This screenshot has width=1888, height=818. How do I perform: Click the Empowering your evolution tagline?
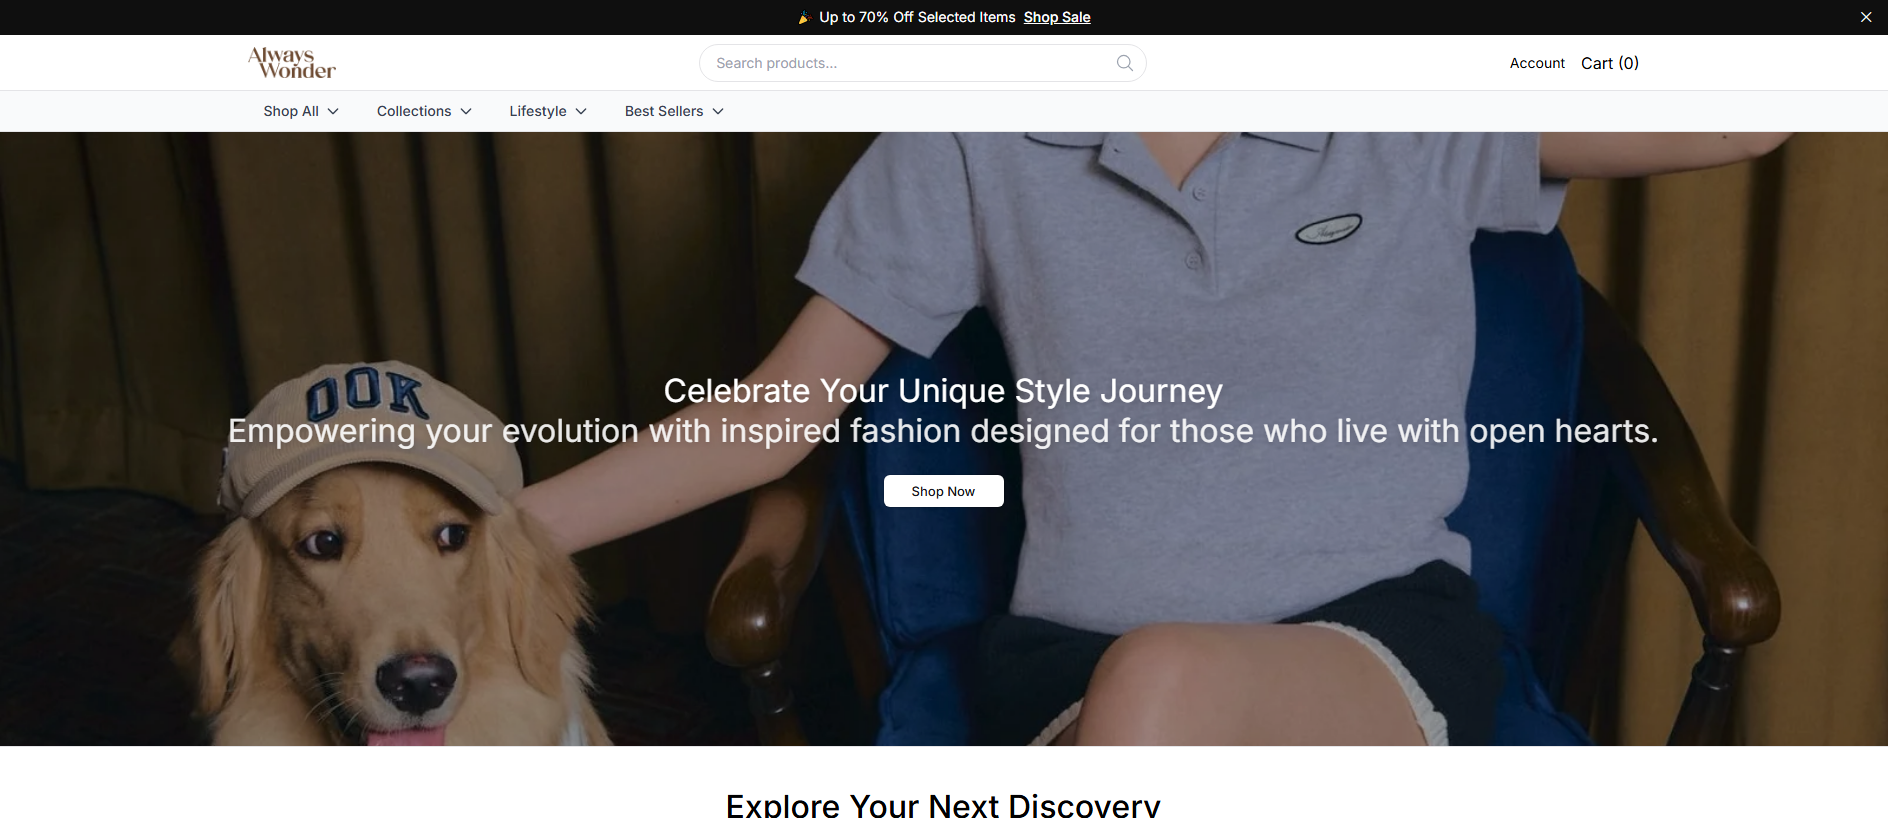pyautogui.click(x=943, y=431)
